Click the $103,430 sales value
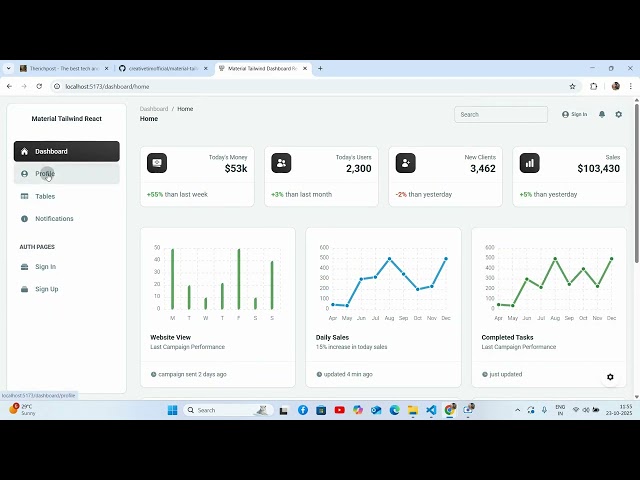This screenshot has width=640, height=480. 598,169
